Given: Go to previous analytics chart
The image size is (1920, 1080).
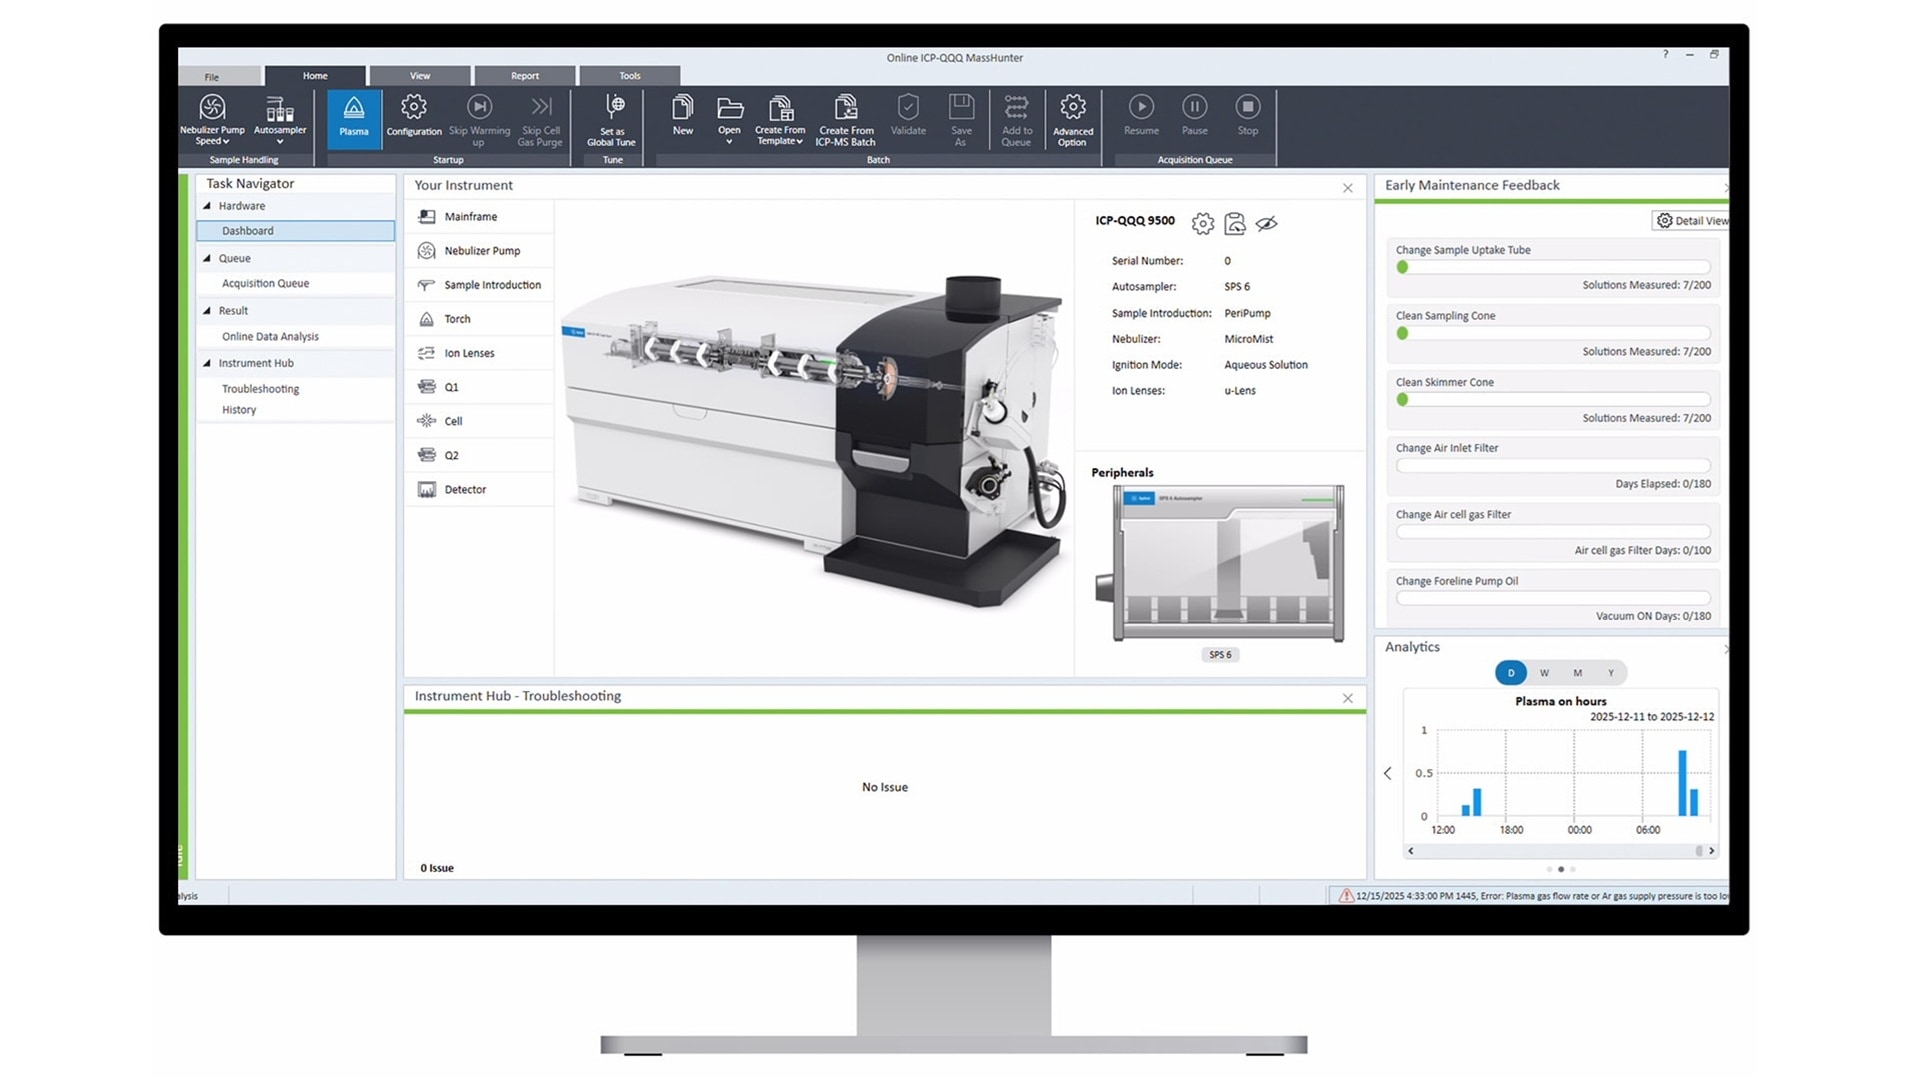Looking at the screenshot, I should point(1387,773).
